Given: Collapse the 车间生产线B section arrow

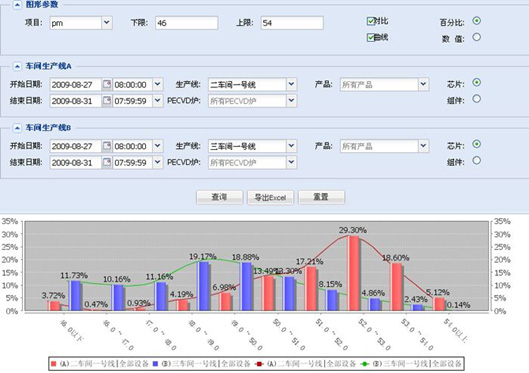Looking at the screenshot, I should (x=17, y=128).
